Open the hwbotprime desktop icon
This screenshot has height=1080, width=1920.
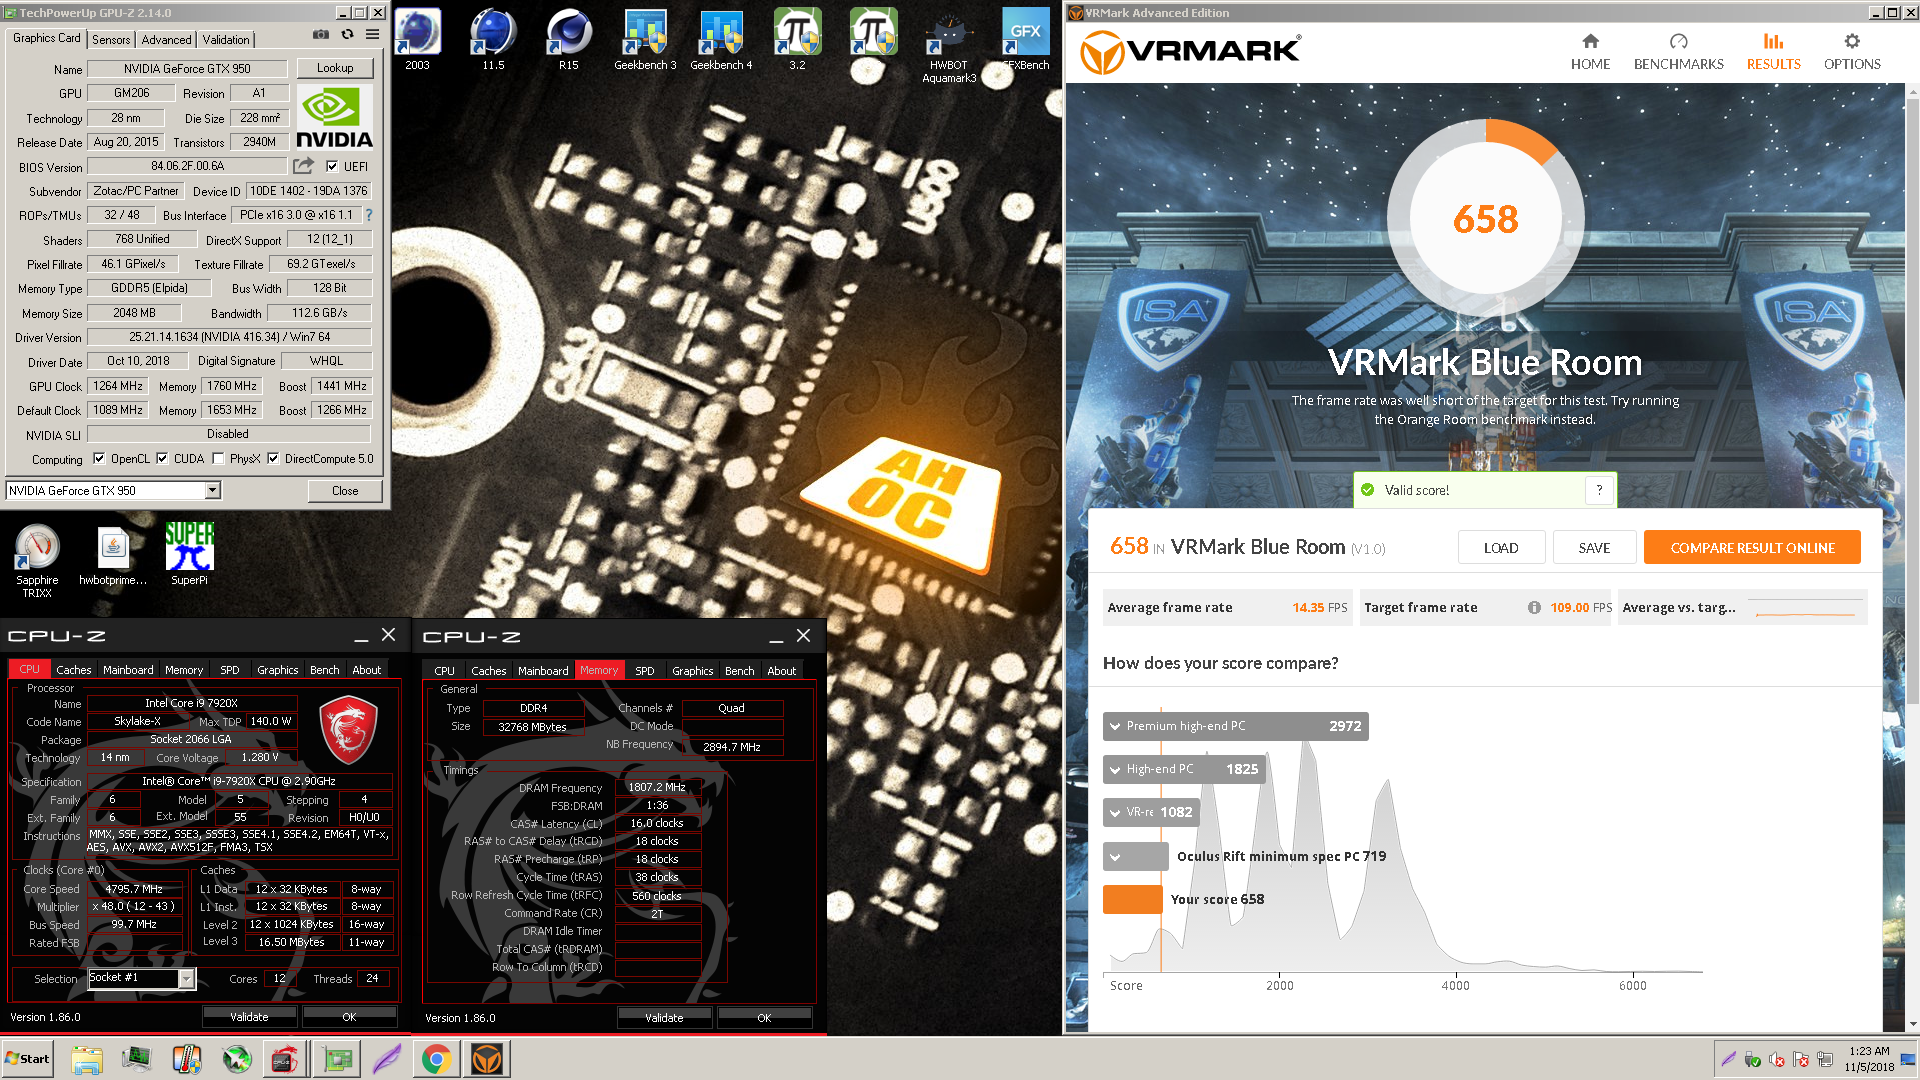113,555
